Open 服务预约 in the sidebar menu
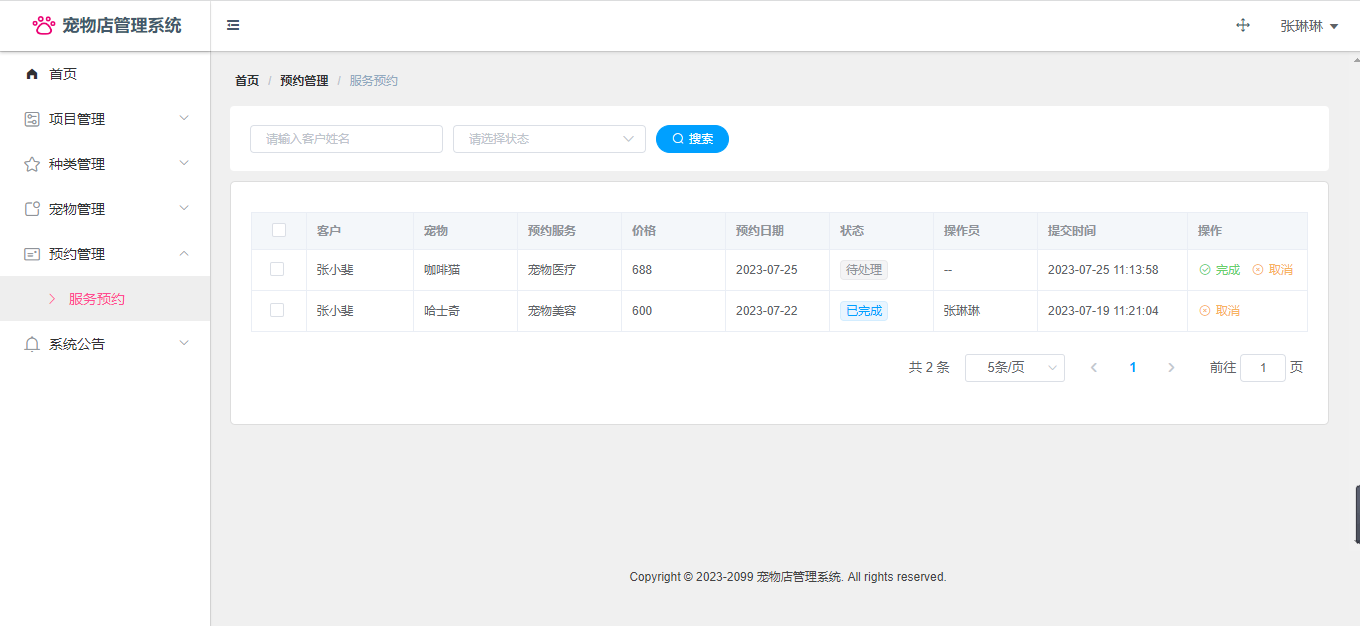The width and height of the screenshot is (1360, 626). point(96,299)
